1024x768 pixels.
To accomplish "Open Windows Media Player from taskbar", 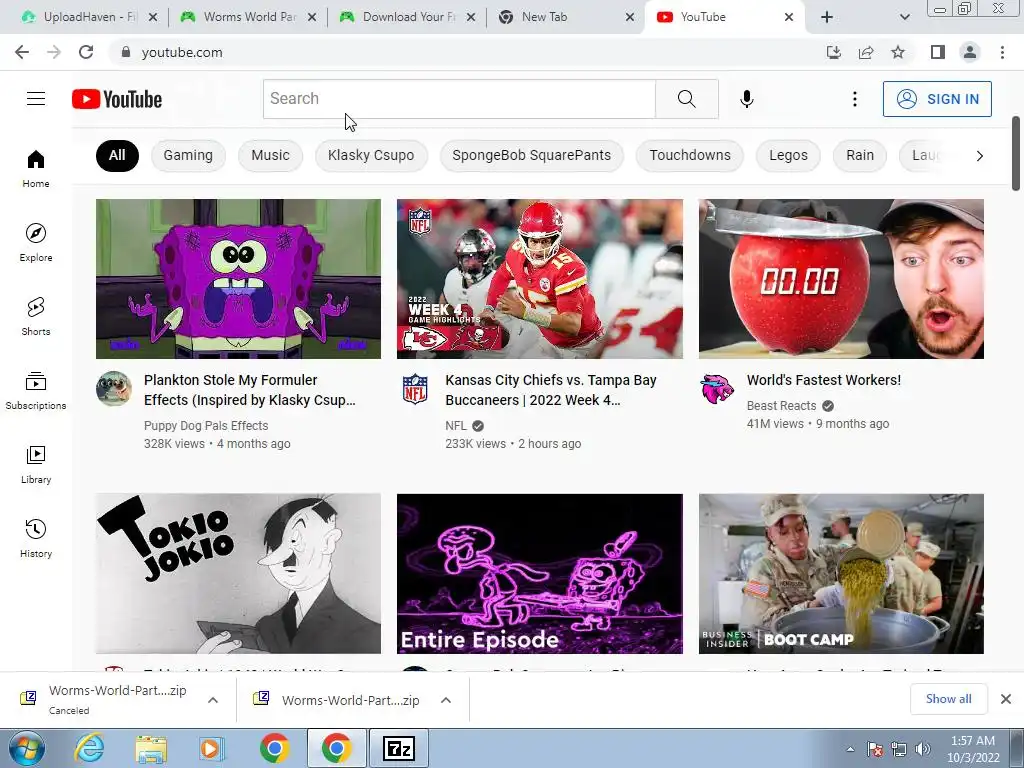I will coord(212,748).
